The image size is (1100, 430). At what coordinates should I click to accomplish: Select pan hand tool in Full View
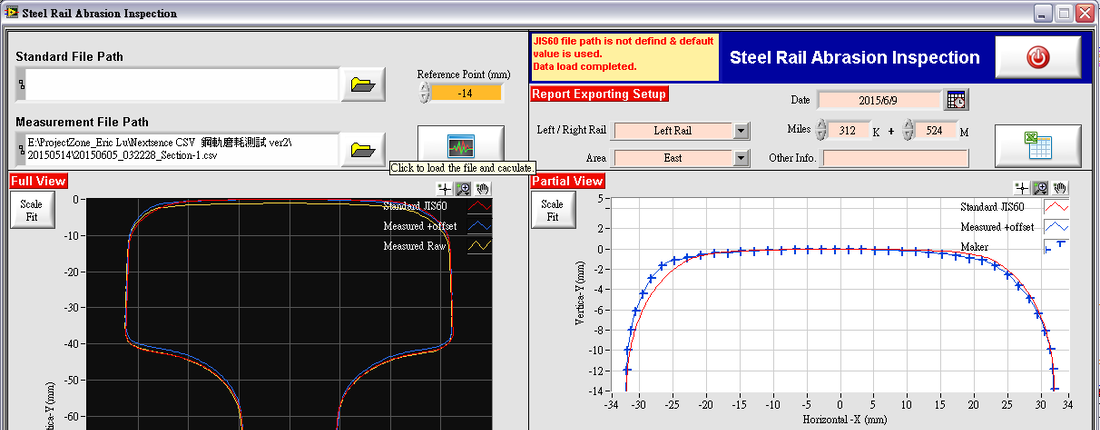pyautogui.click(x=482, y=188)
